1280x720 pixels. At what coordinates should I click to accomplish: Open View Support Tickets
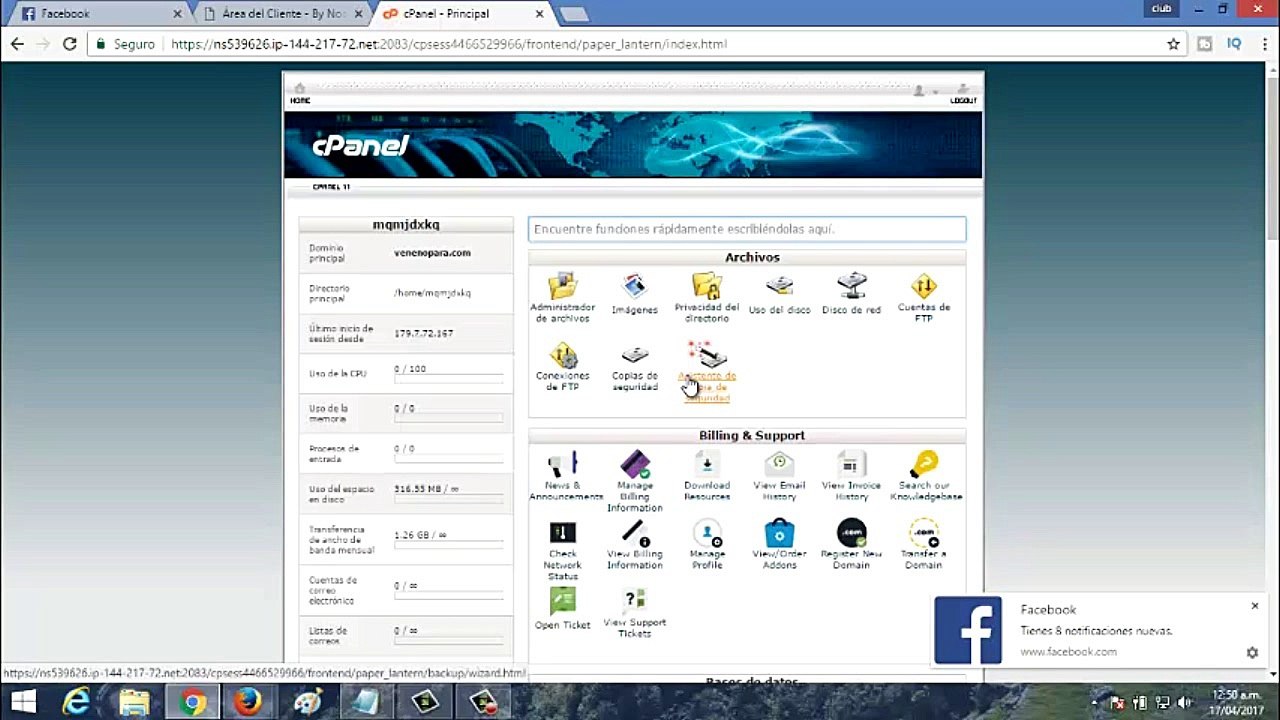634,600
